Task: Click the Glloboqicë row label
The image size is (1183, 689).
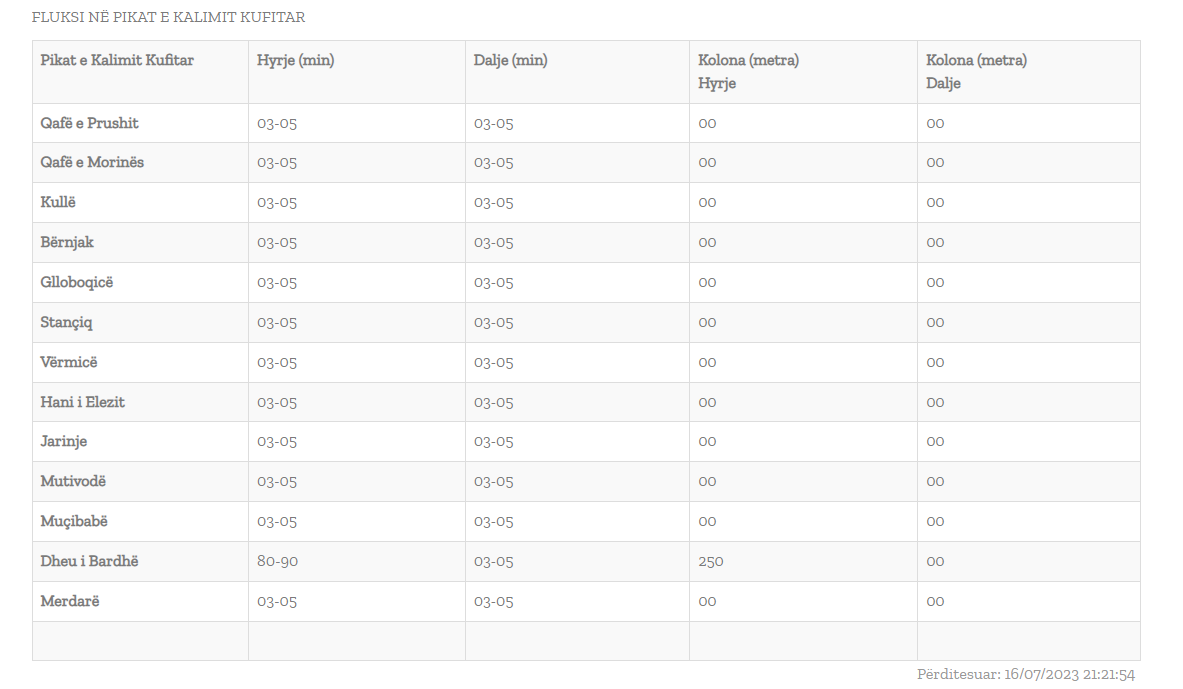Action: tap(77, 282)
